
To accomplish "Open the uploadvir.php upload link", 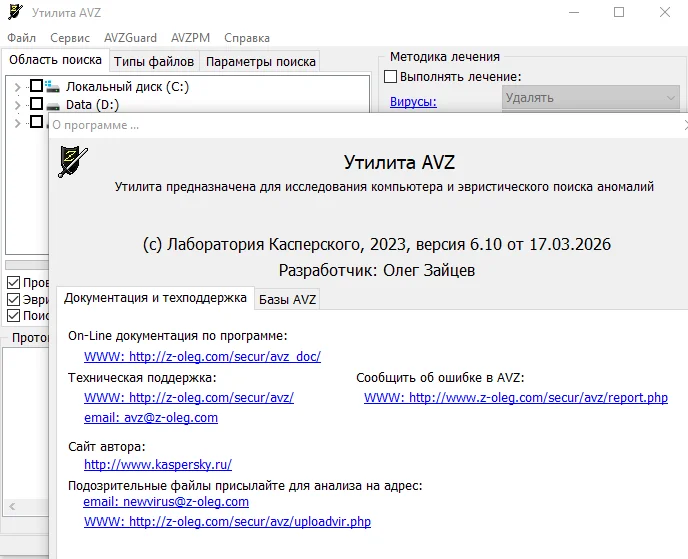I will point(227,522).
